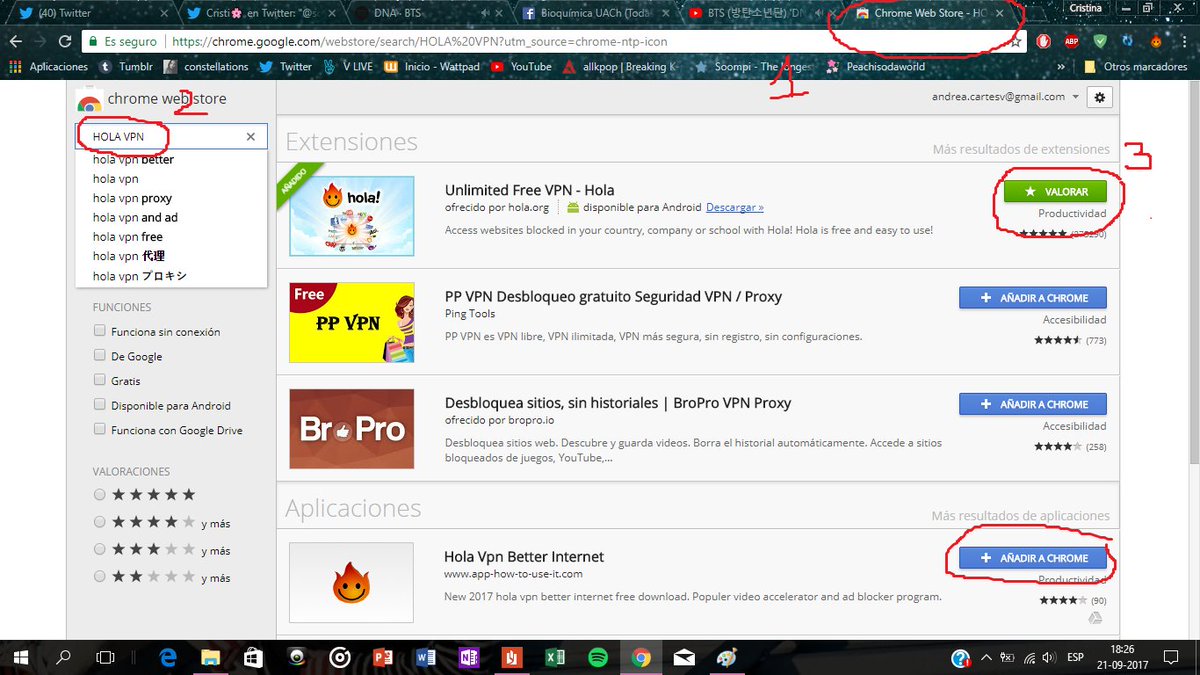Image resolution: width=1200 pixels, height=675 pixels.
Task: Open the Adblock Plus (ABP) extension
Action: click(1071, 42)
